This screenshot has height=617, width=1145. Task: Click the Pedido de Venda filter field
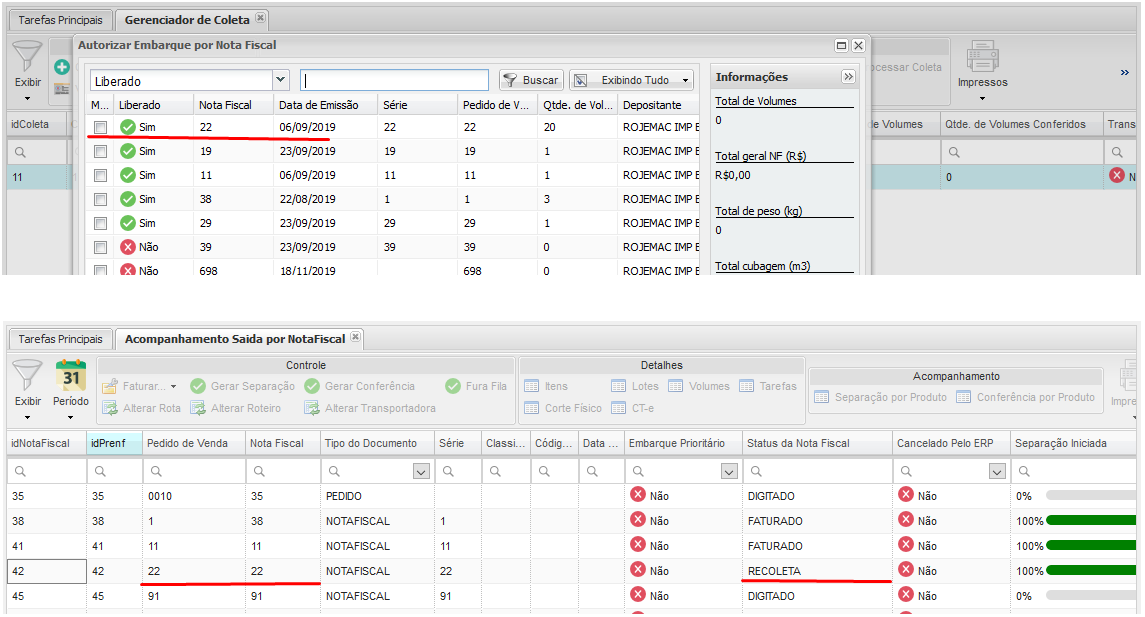(x=194, y=472)
